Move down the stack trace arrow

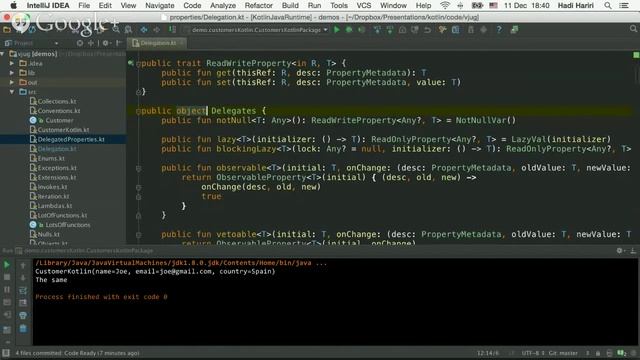[x=23, y=278]
